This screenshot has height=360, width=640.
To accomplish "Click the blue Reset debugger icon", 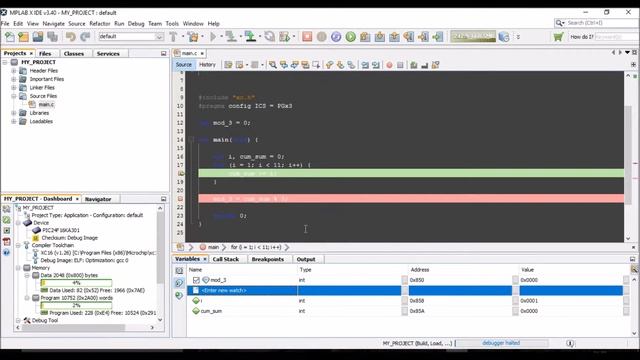I will pyautogui.click(x=336, y=37).
